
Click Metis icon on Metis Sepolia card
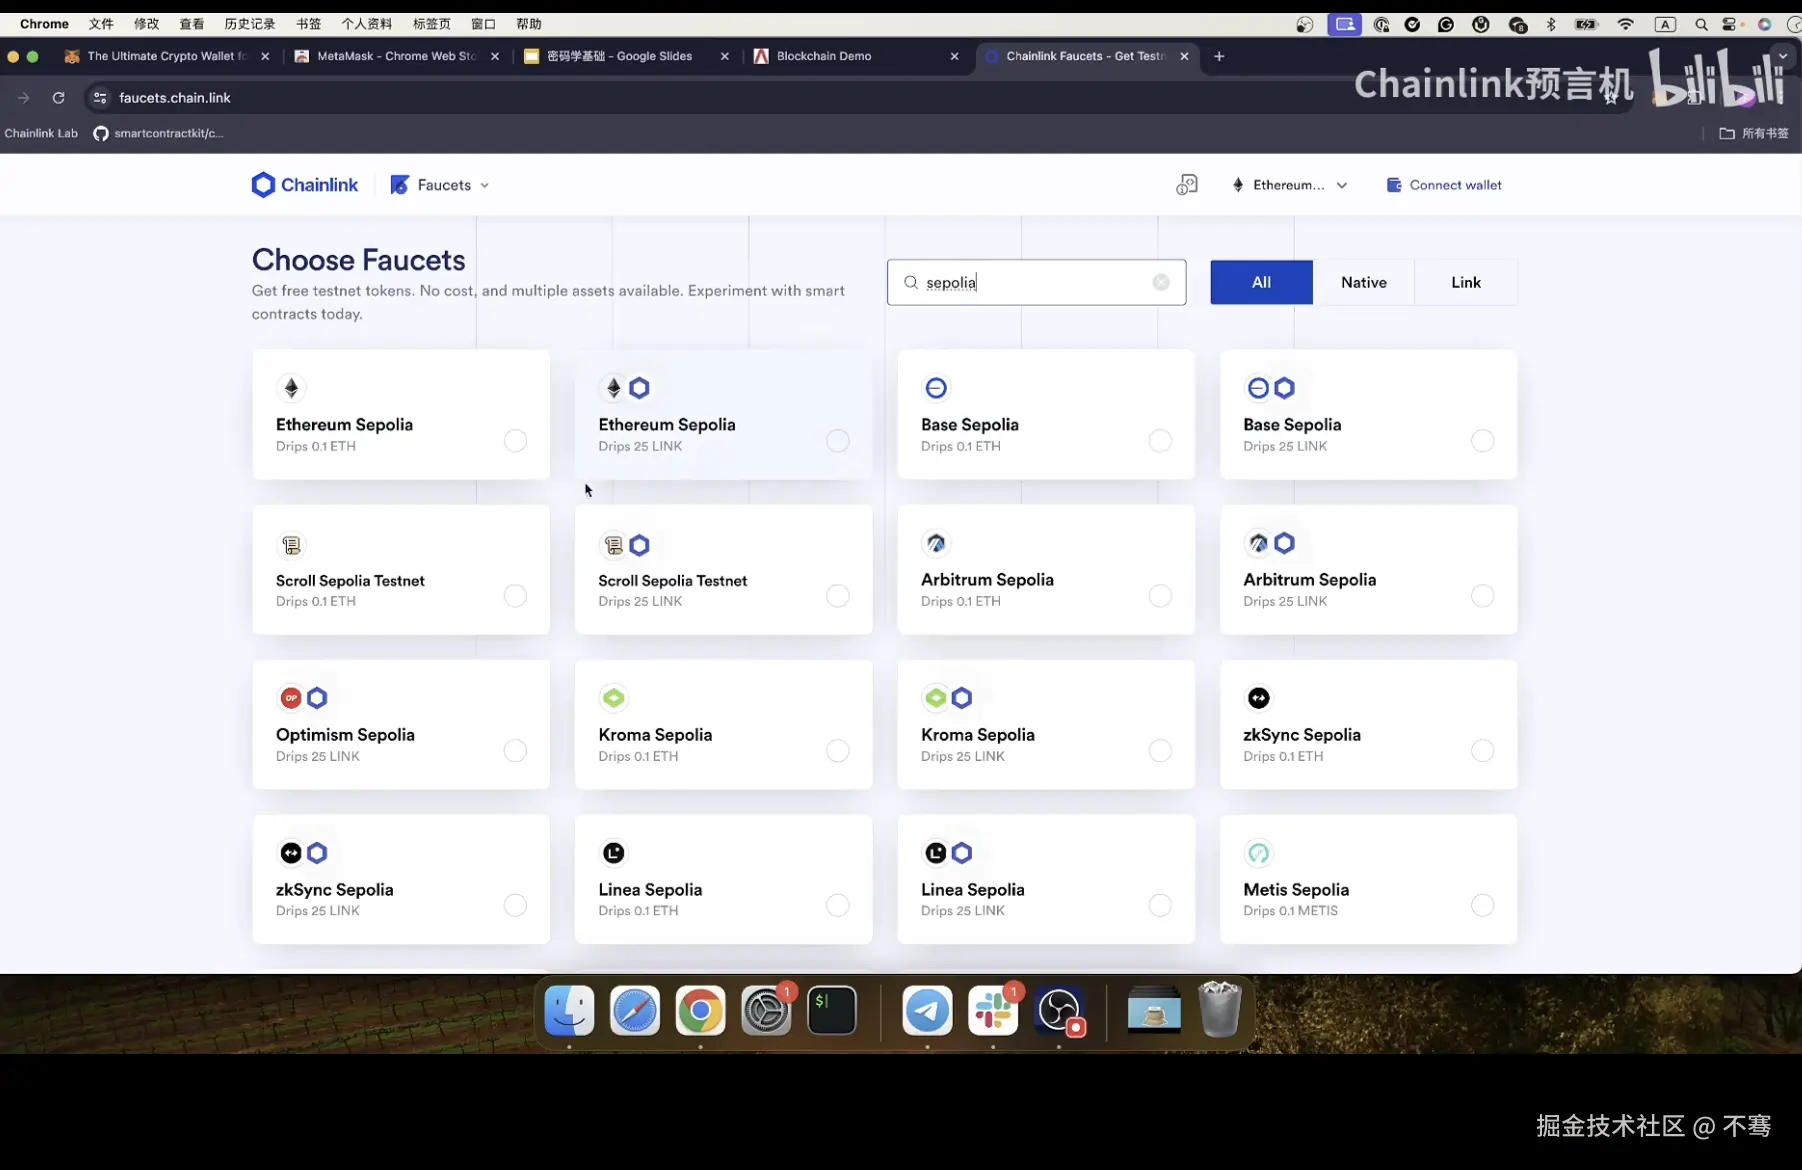[x=1259, y=853]
